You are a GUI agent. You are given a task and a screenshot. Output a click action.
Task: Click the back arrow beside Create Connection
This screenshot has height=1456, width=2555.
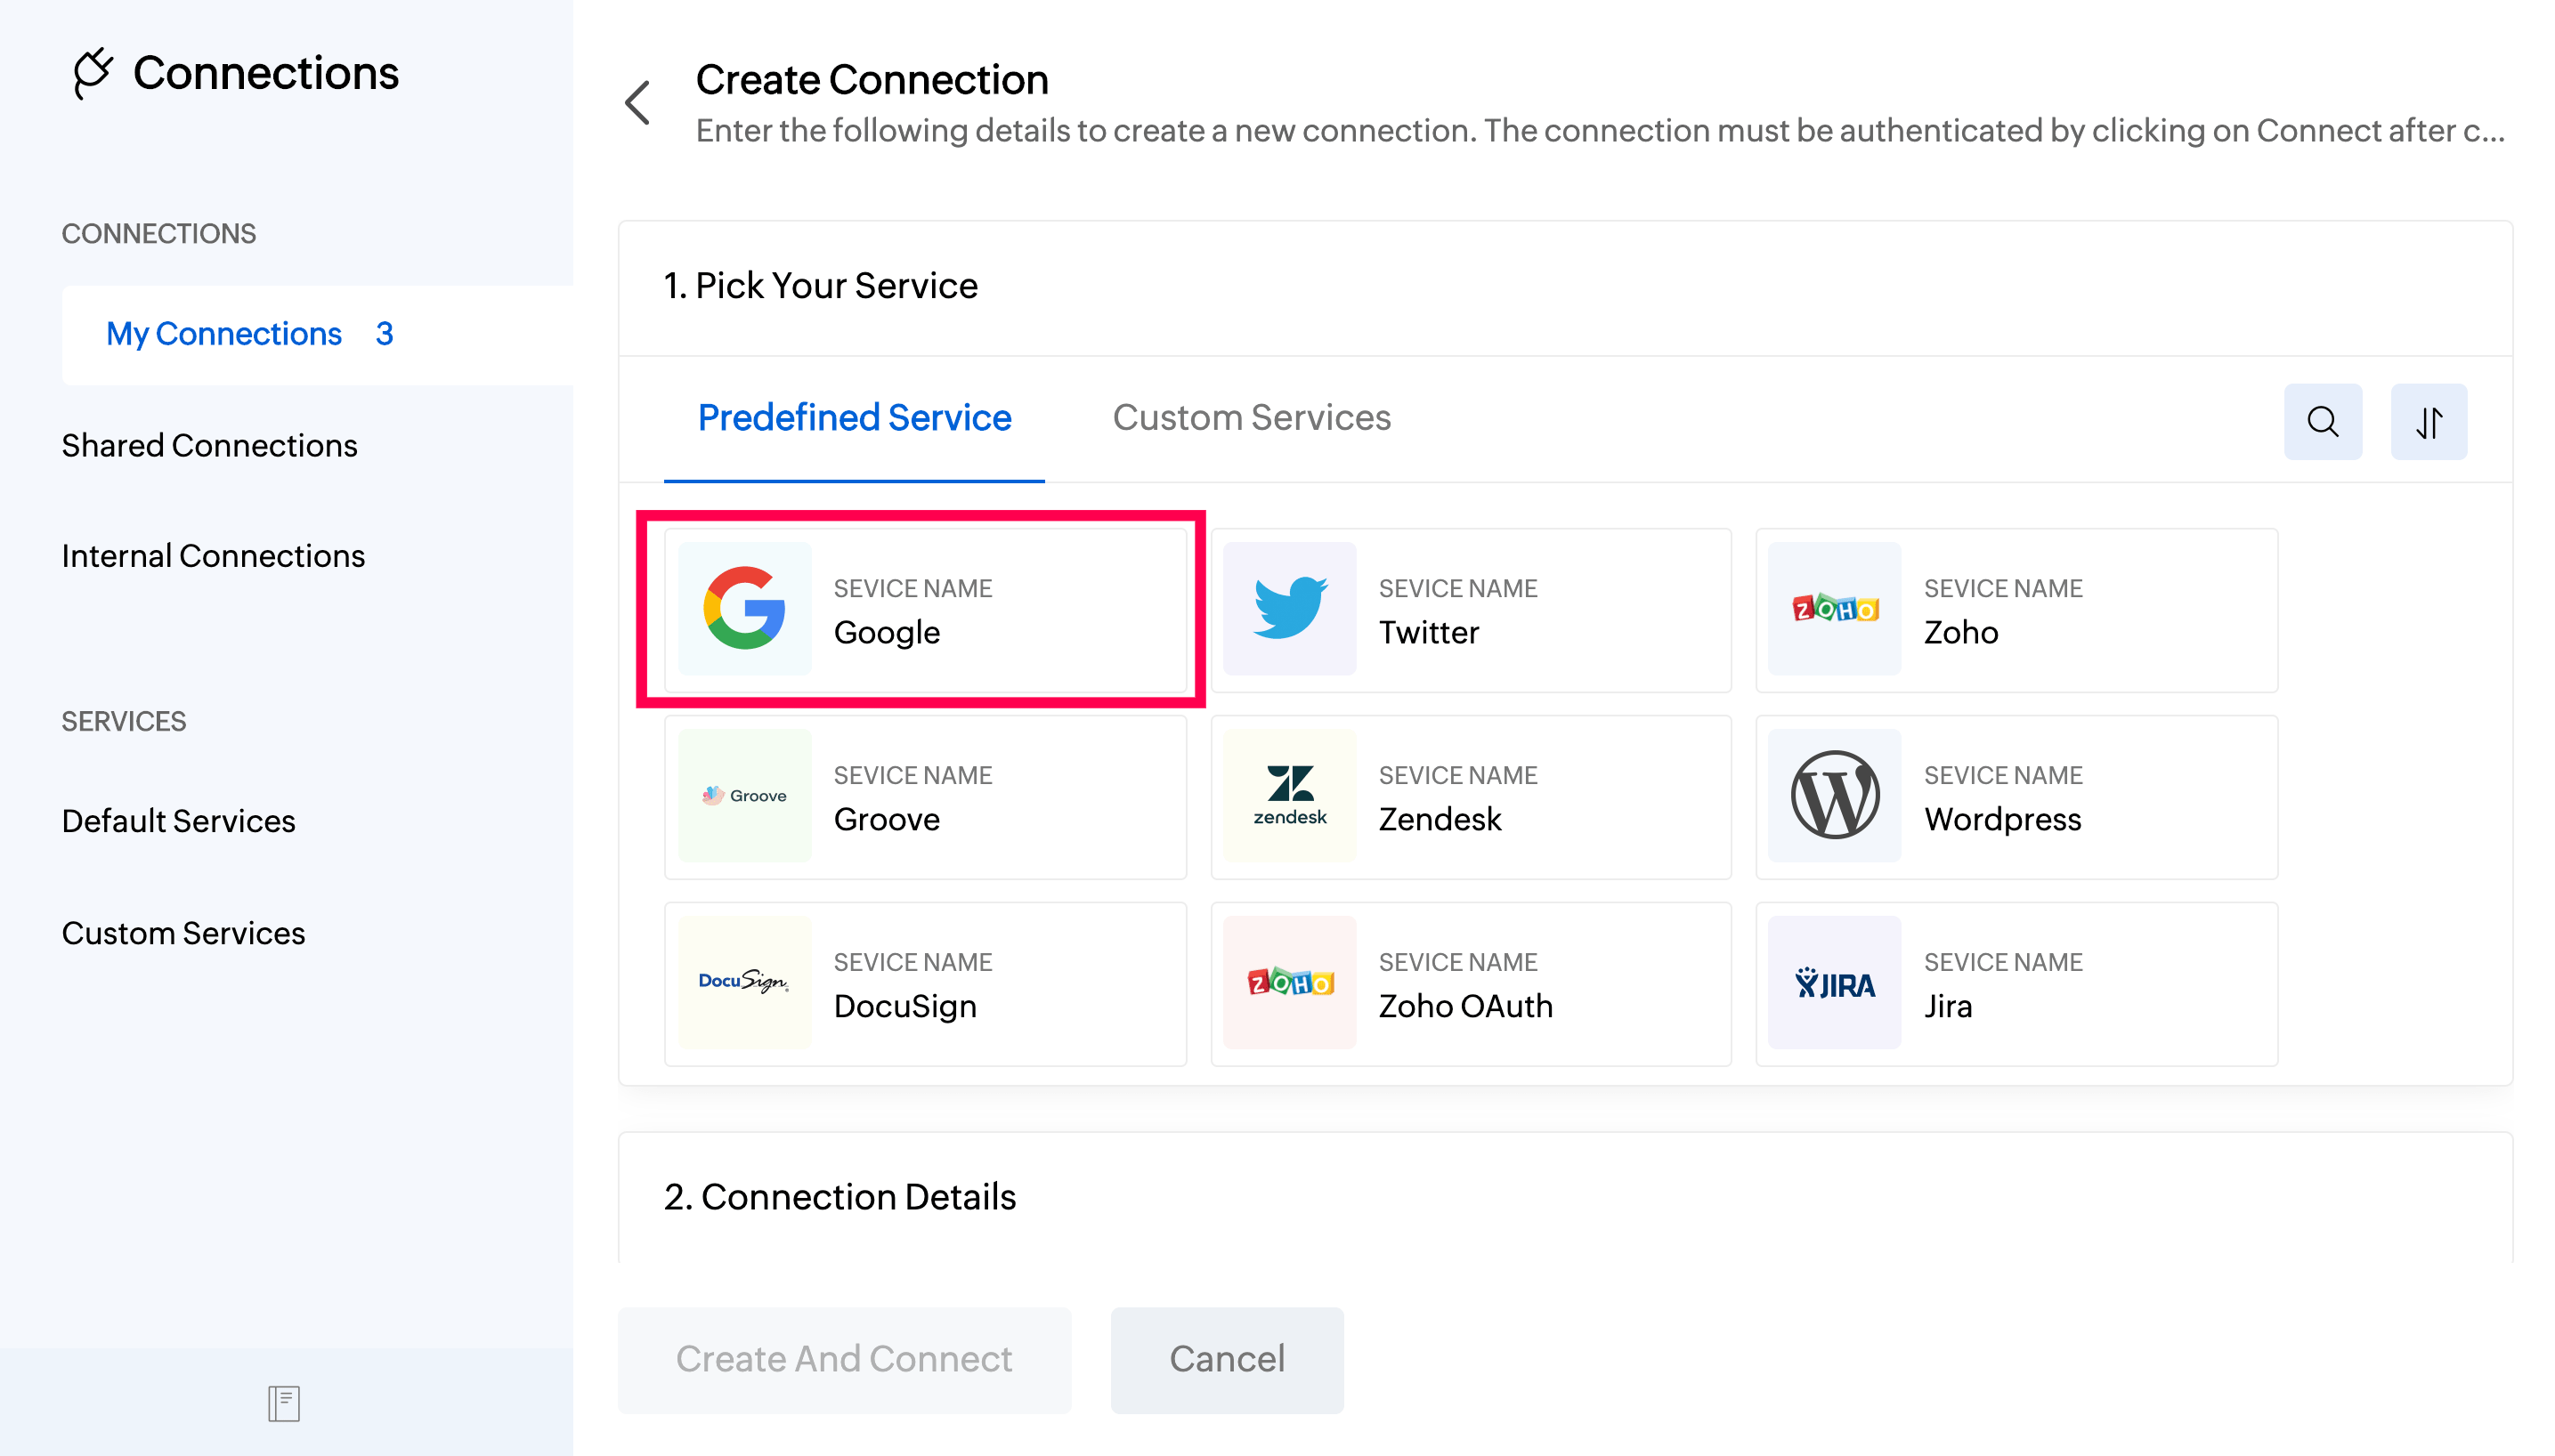[x=638, y=103]
